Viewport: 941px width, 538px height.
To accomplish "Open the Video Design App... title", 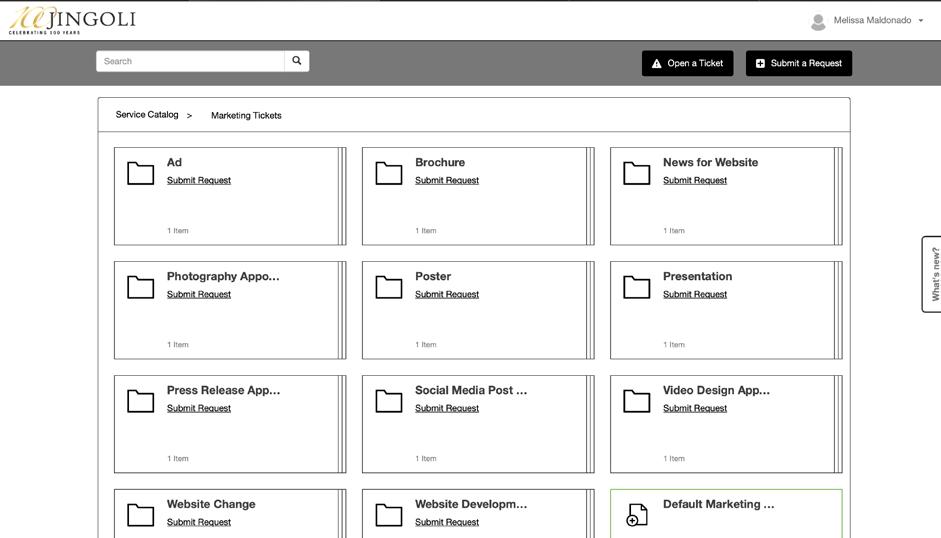I will pyautogui.click(x=717, y=390).
